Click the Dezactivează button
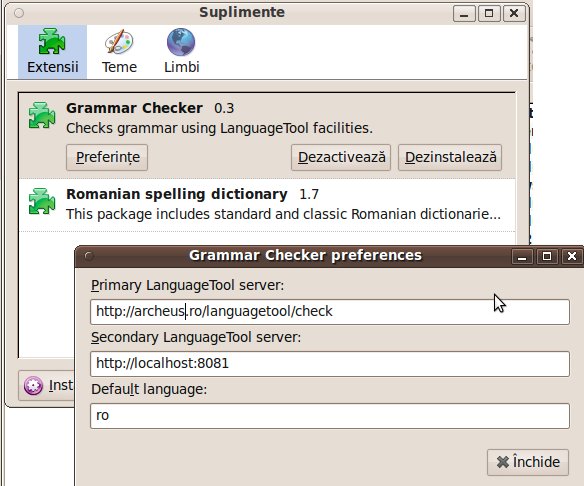 [341, 158]
